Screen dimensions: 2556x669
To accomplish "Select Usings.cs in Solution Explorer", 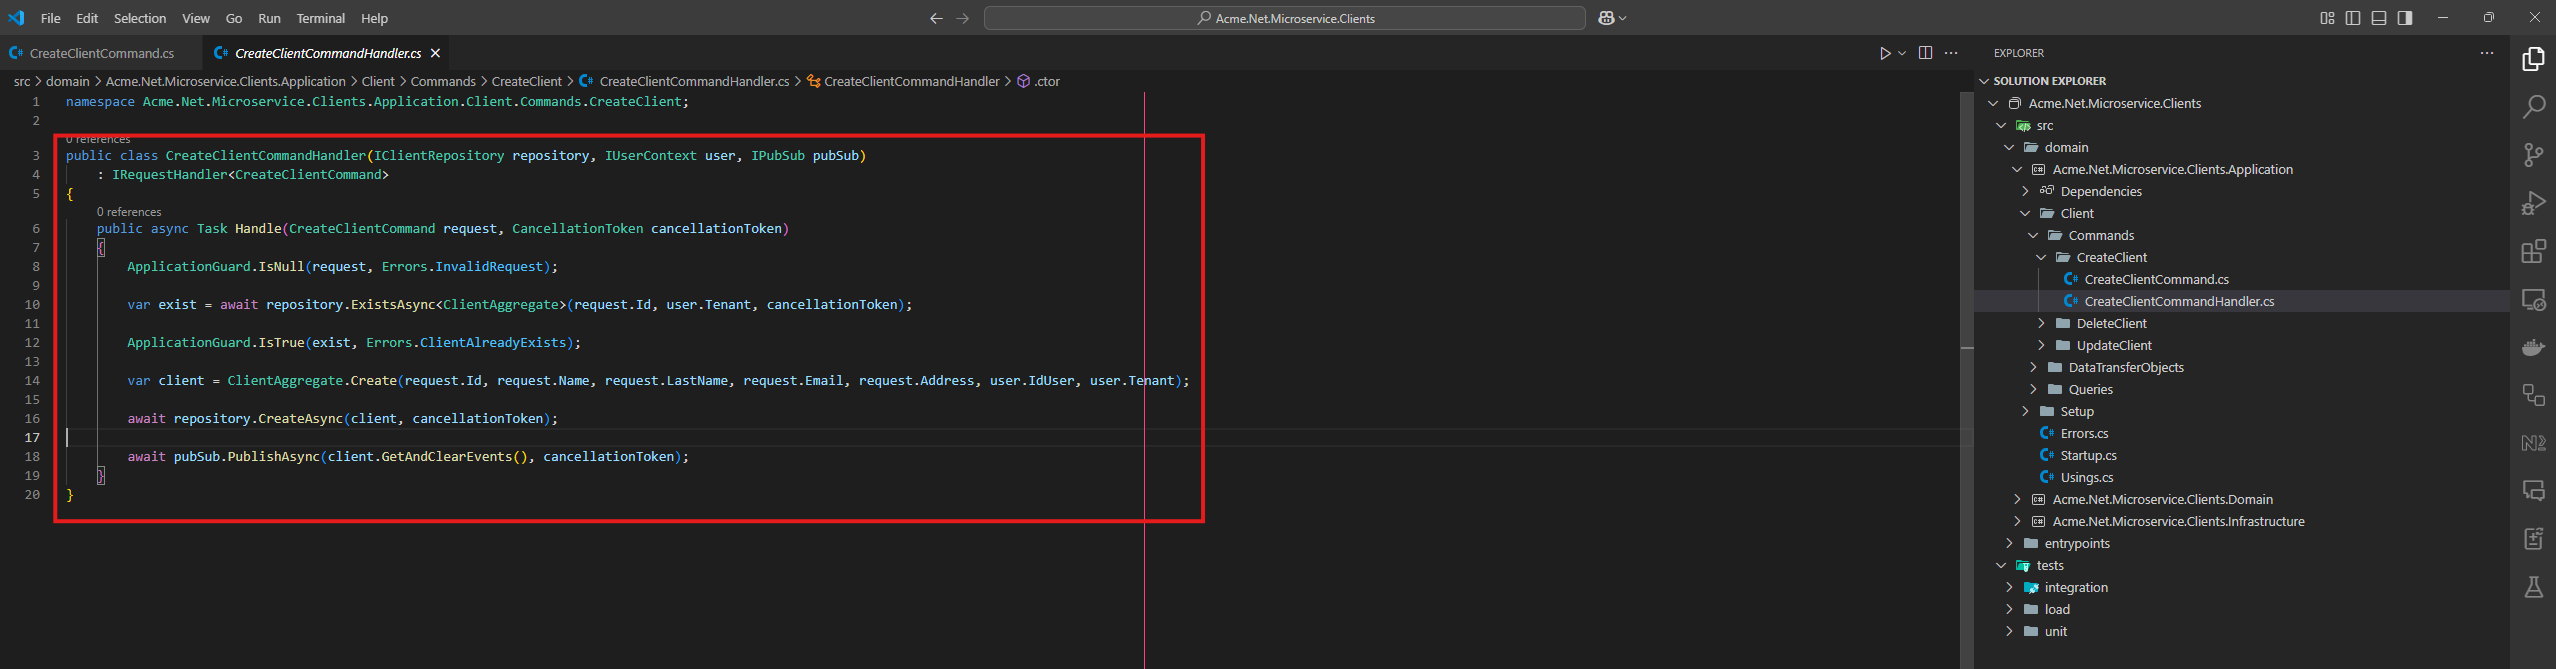I will point(2087,477).
